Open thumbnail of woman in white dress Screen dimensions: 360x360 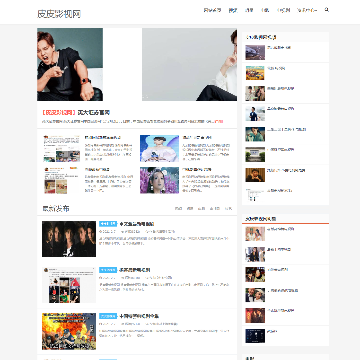159,148
